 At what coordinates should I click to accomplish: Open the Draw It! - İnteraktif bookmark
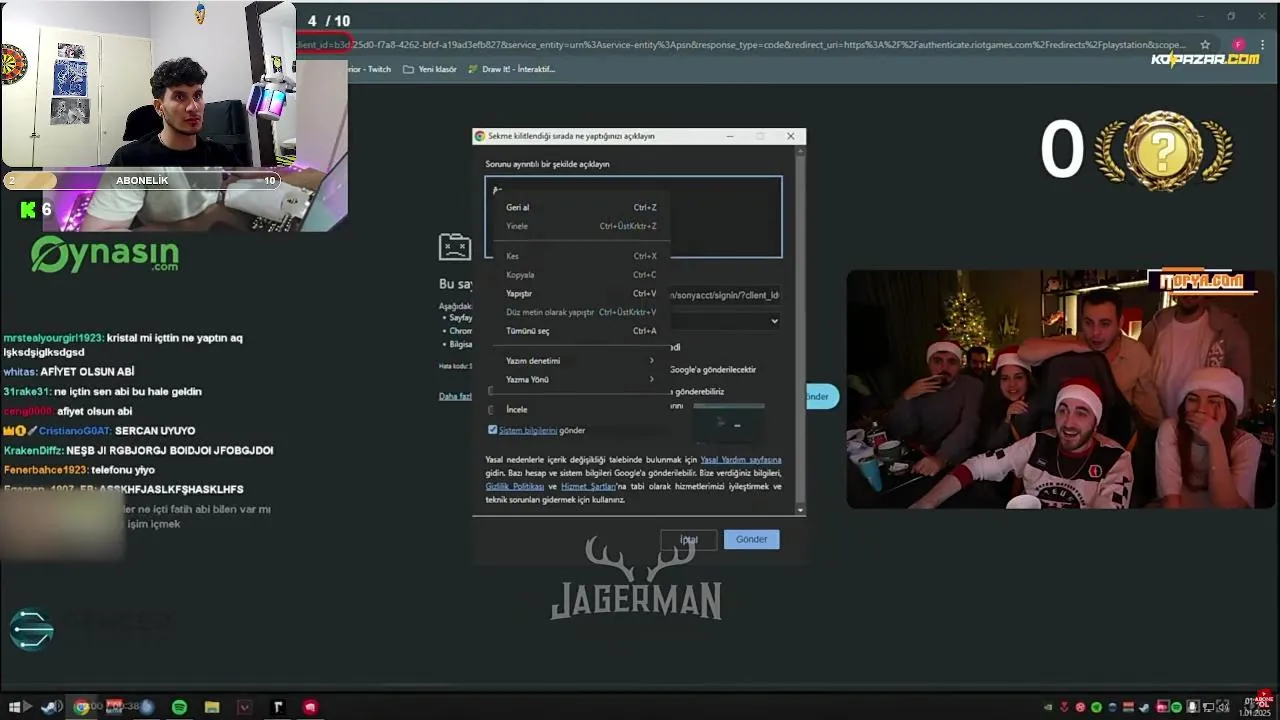(510, 69)
